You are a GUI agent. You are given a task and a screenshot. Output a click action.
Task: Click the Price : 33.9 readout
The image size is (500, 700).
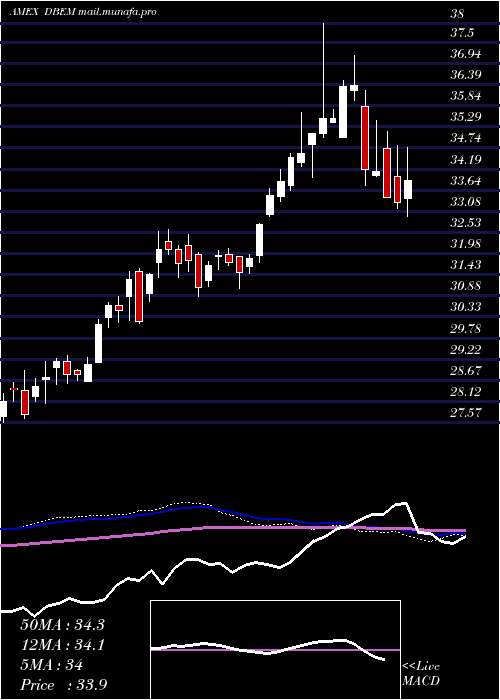coord(64,685)
